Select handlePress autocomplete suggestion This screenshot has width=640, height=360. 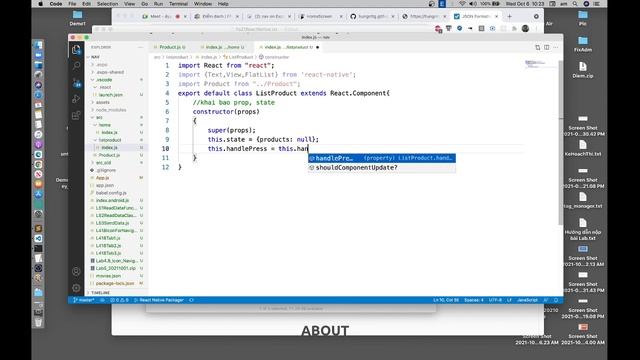tap(382, 158)
